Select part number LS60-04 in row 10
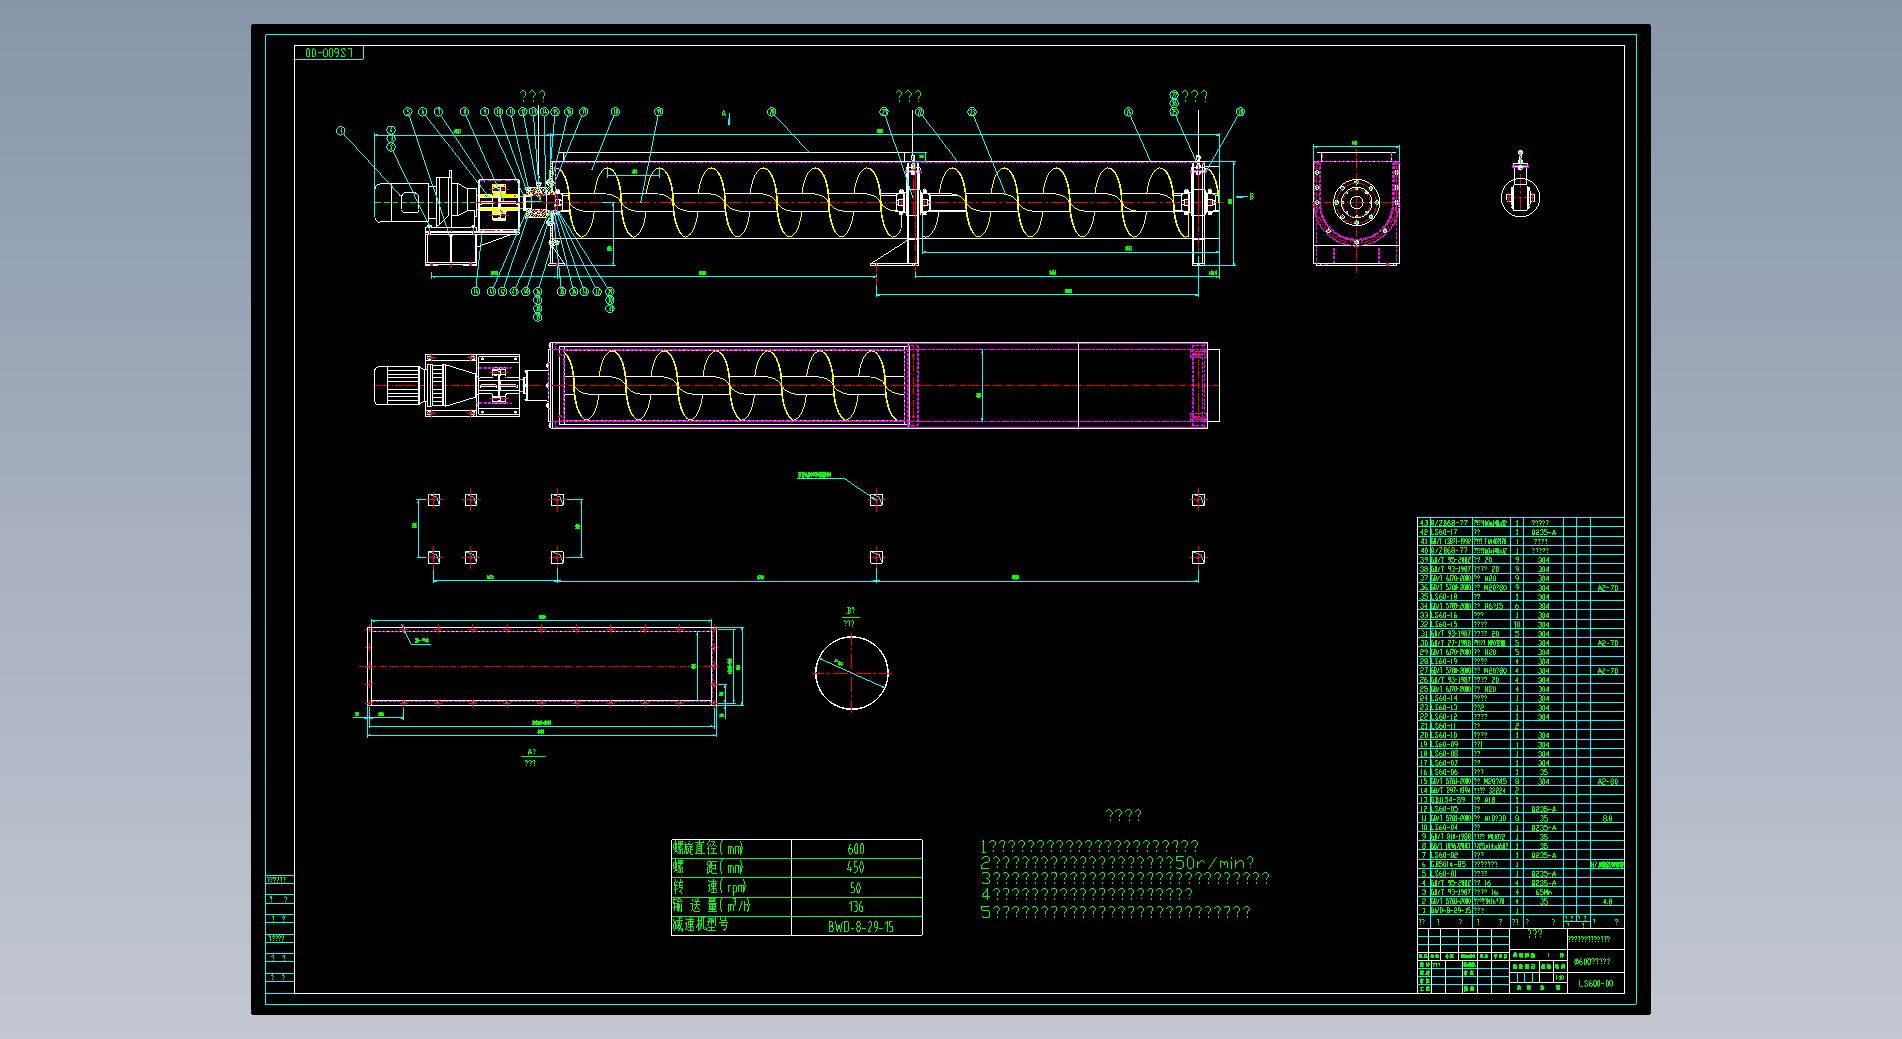1902x1039 pixels. click(1445, 827)
